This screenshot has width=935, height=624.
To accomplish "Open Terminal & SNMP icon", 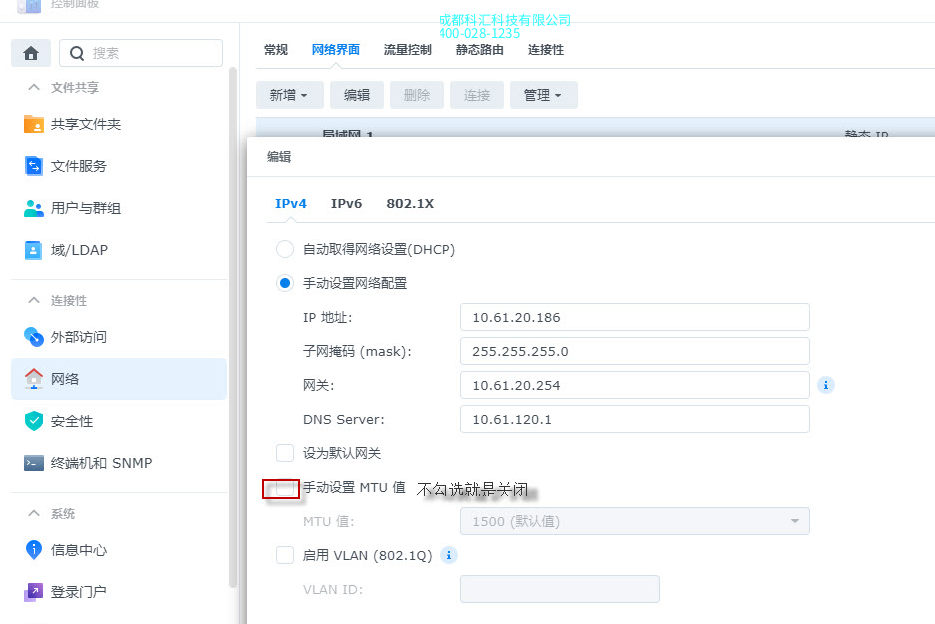I will (33, 463).
